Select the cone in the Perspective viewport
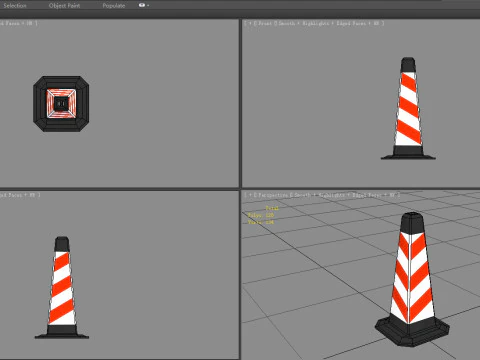 412,279
